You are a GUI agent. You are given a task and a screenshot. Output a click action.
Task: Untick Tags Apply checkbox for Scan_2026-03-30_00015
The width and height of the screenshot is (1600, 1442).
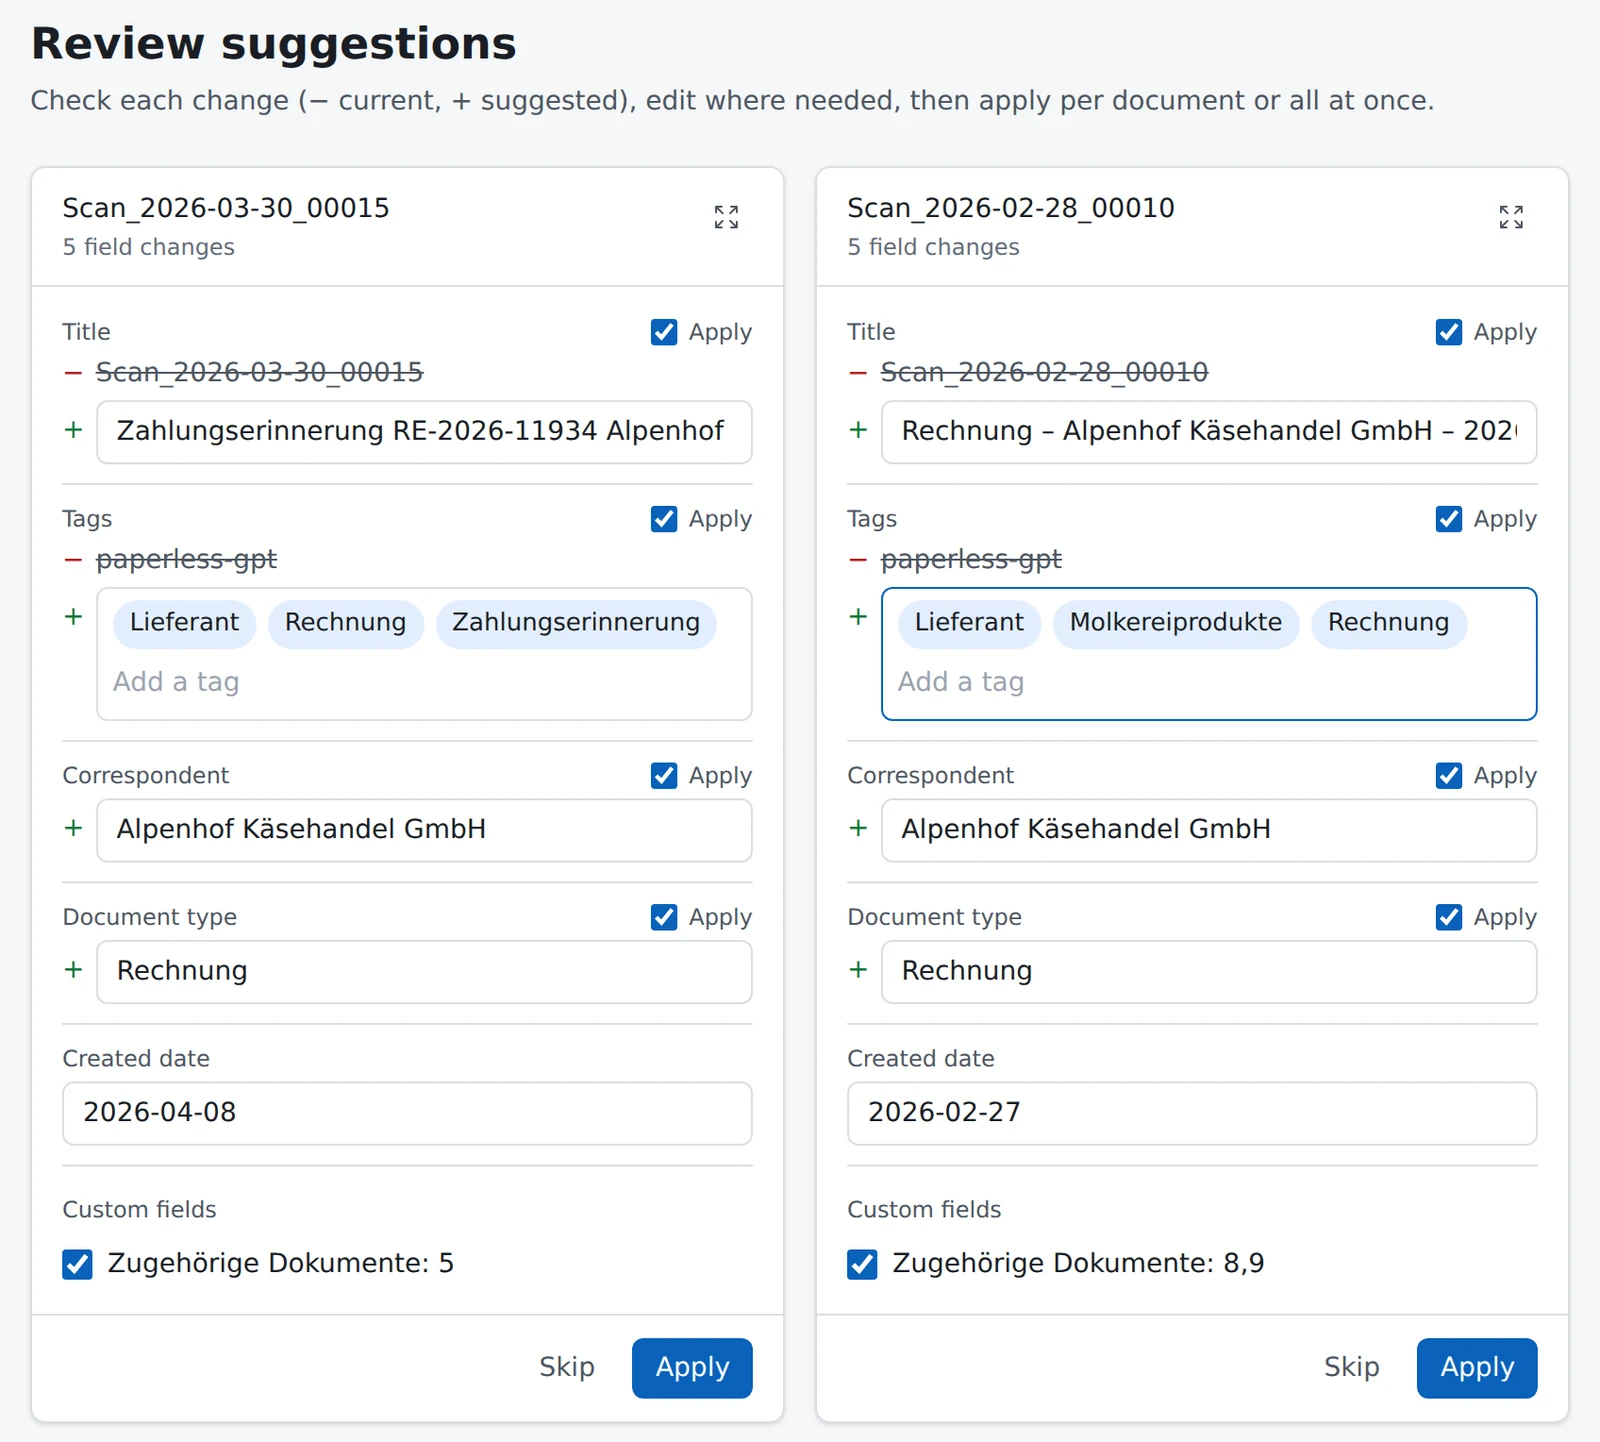pyautogui.click(x=664, y=519)
